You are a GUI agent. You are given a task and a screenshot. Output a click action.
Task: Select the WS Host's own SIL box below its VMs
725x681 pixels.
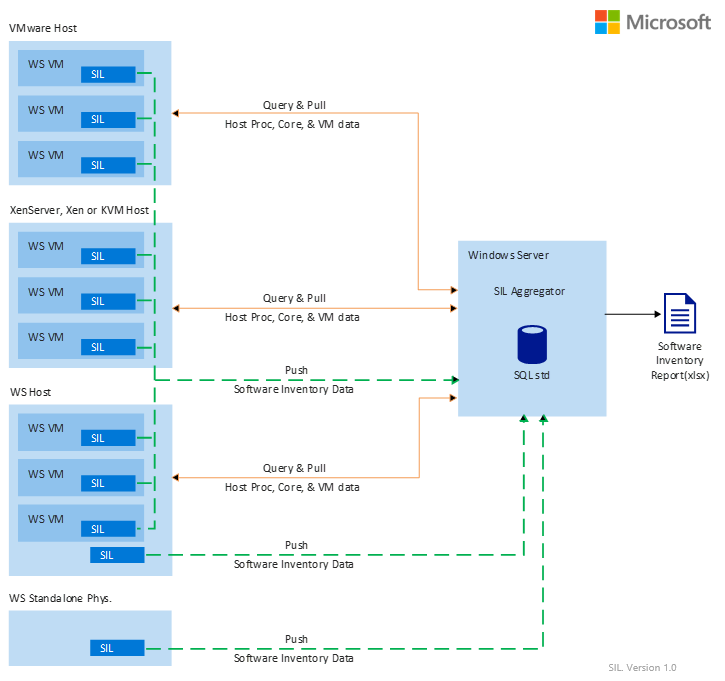tap(117, 555)
